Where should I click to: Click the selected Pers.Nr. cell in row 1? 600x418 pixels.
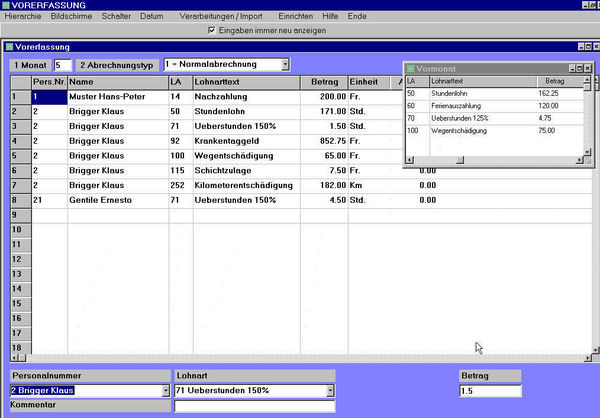point(49,97)
